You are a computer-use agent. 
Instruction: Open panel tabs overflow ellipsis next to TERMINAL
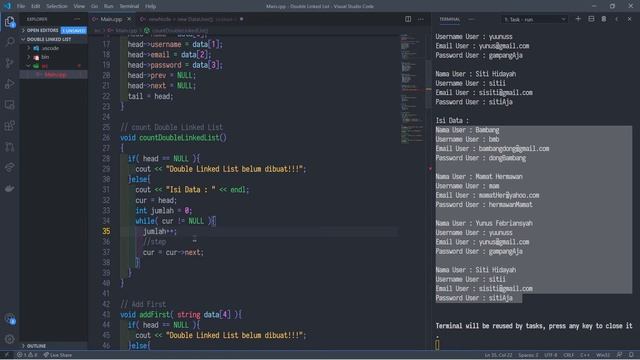[471, 19]
